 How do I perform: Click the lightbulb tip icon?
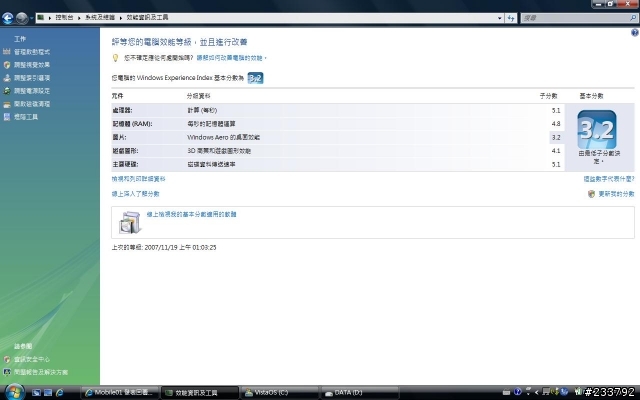point(116,58)
